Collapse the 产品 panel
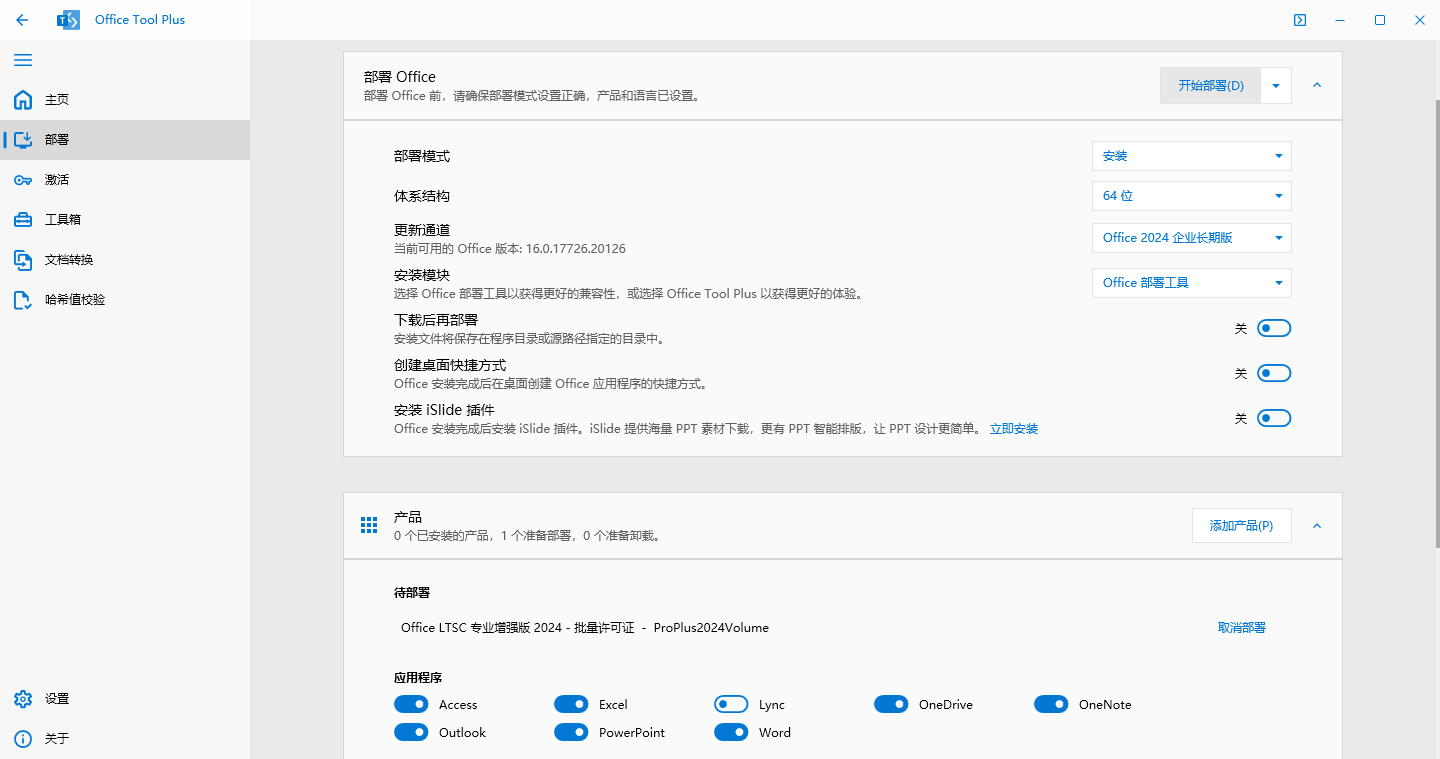The height and width of the screenshot is (759, 1440). point(1317,526)
